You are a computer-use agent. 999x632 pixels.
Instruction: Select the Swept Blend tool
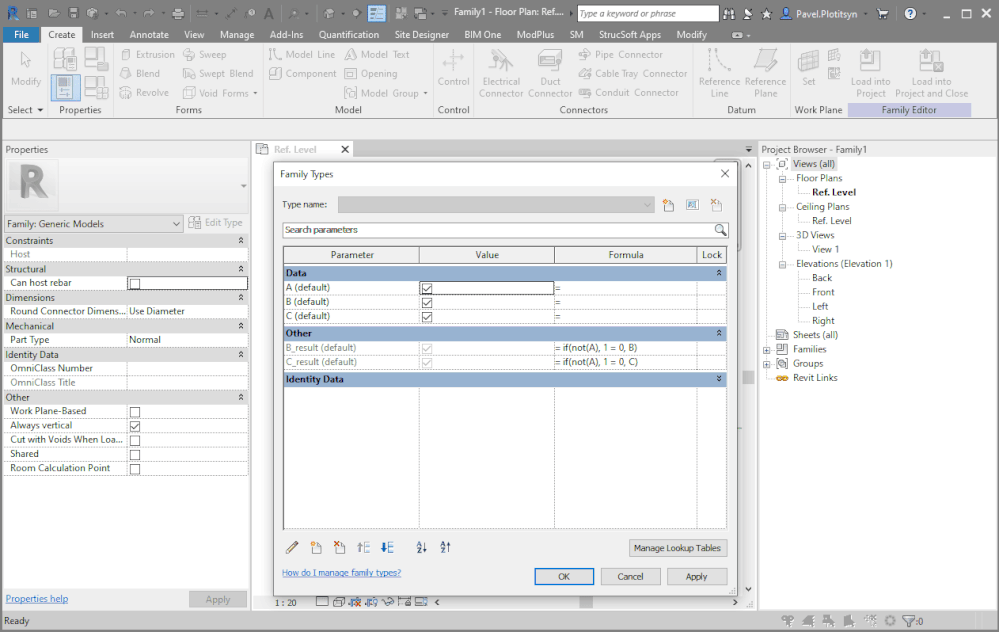(218, 74)
